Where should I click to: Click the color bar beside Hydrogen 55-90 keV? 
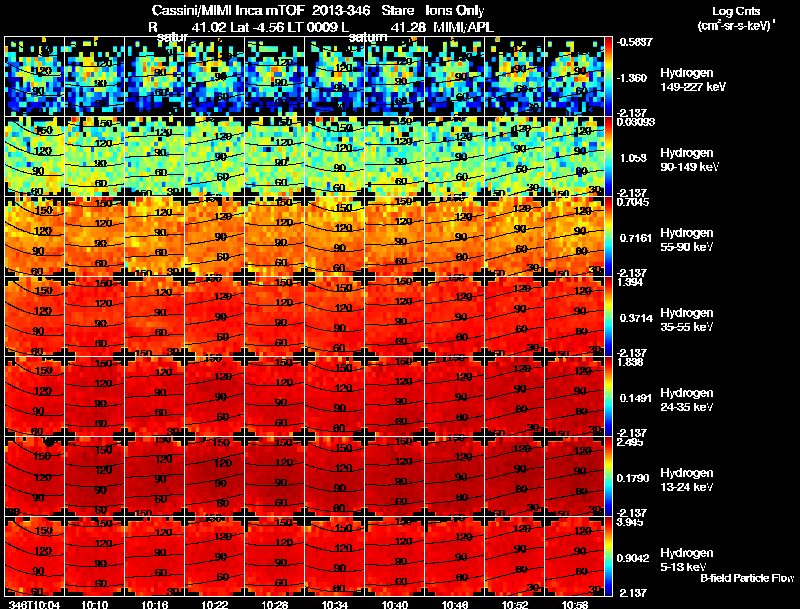609,237
